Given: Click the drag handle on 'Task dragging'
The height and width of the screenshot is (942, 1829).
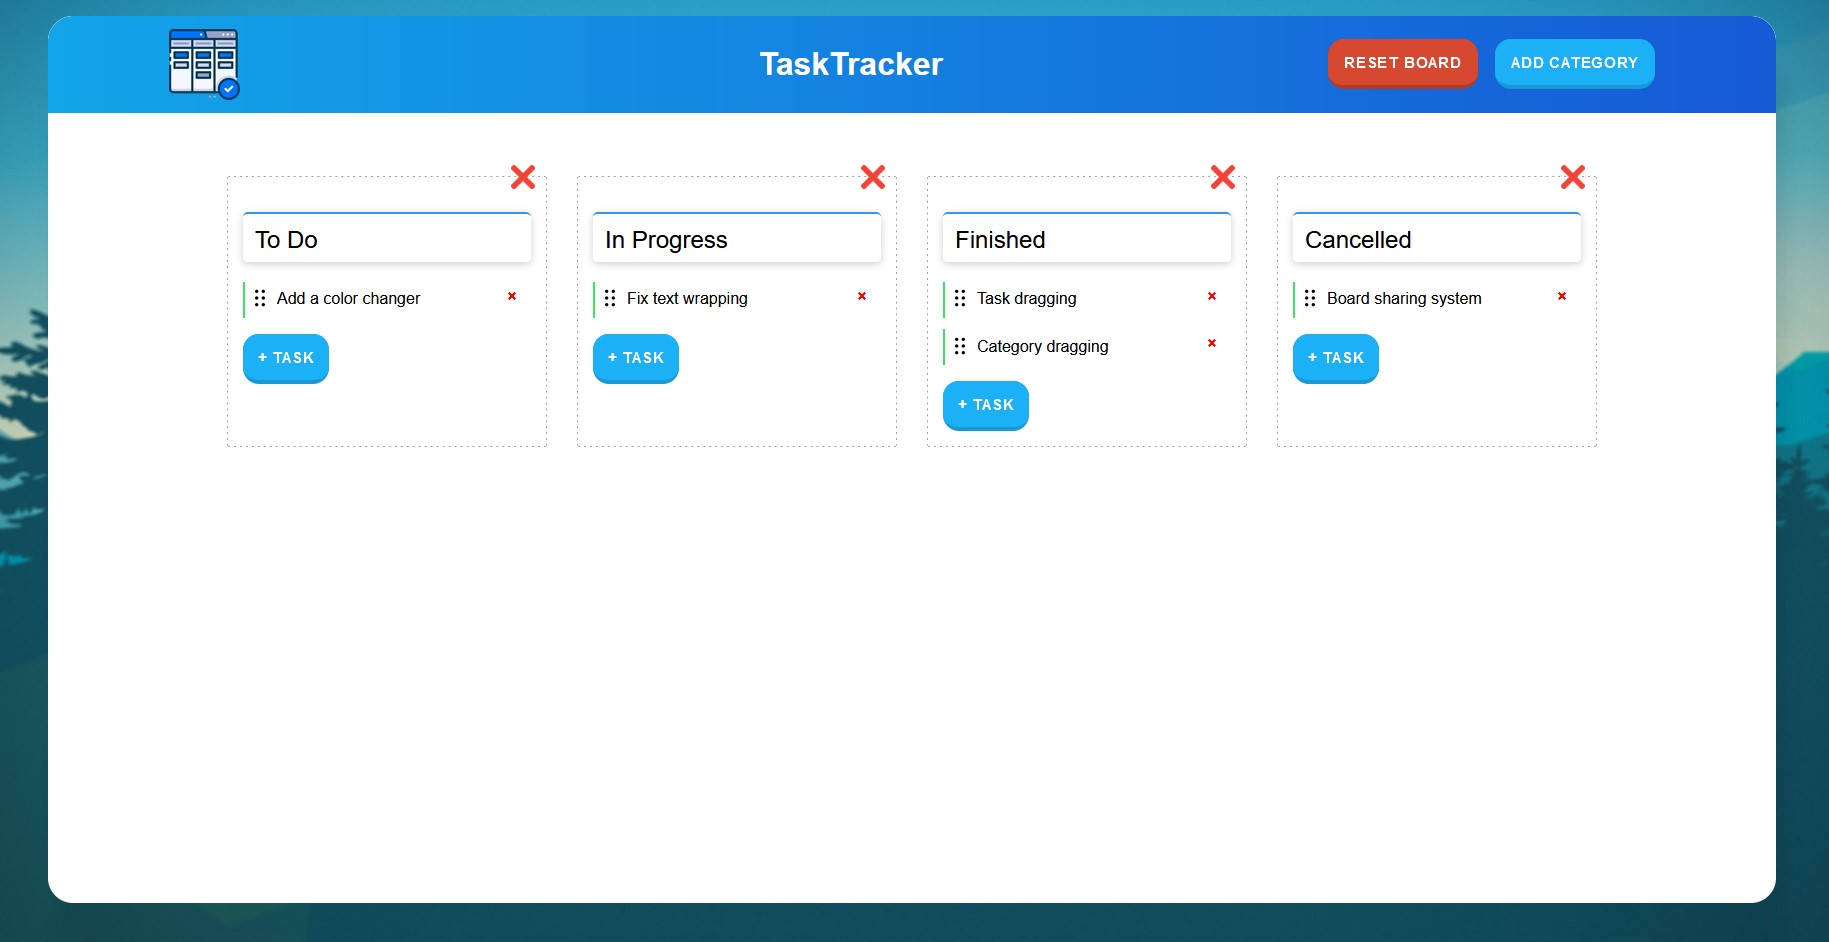Looking at the screenshot, I should (x=961, y=298).
